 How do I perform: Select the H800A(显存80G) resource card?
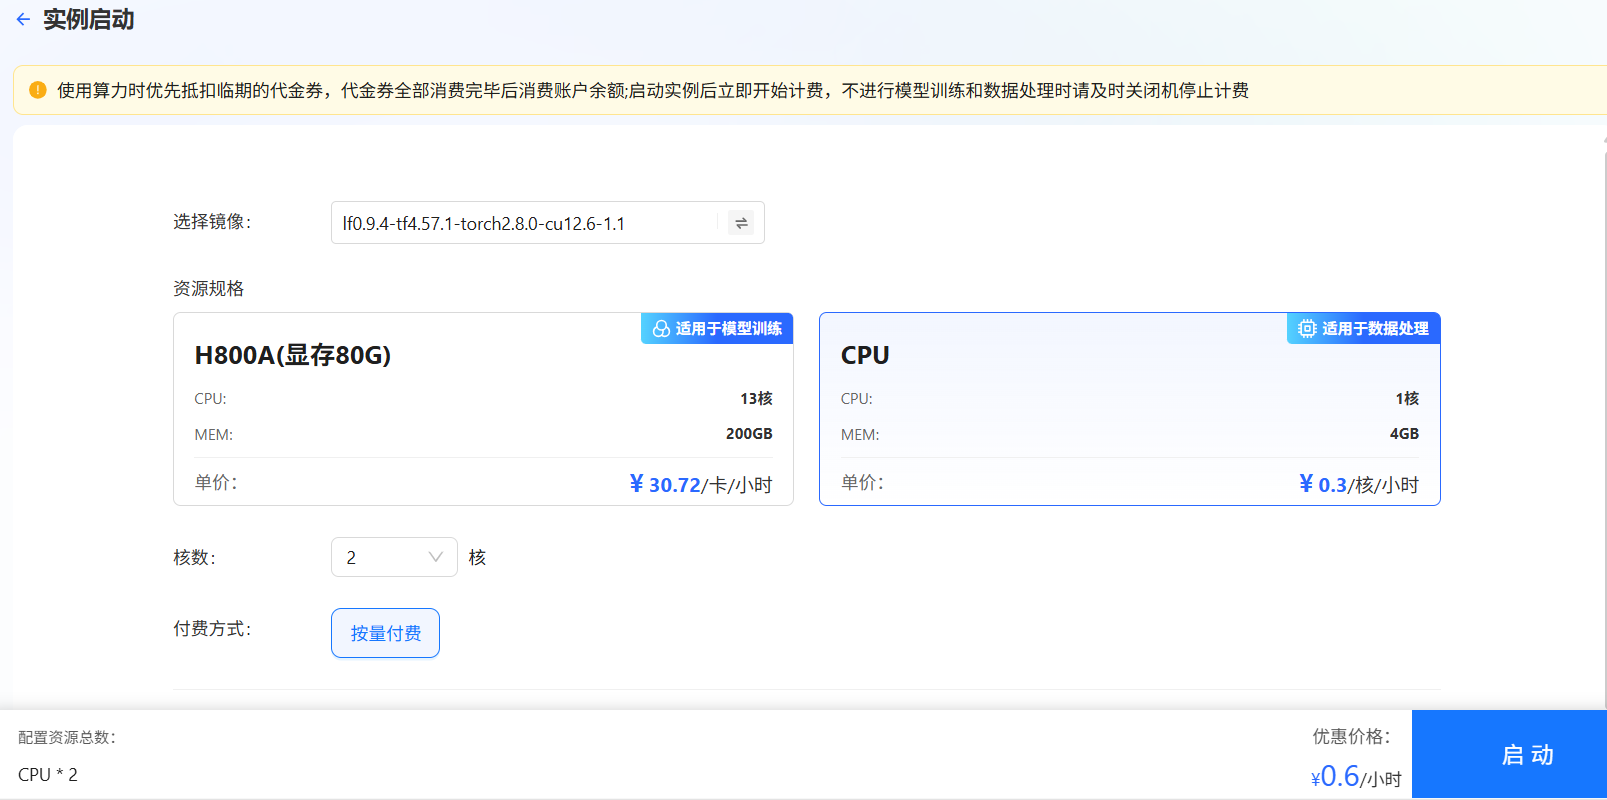483,410
